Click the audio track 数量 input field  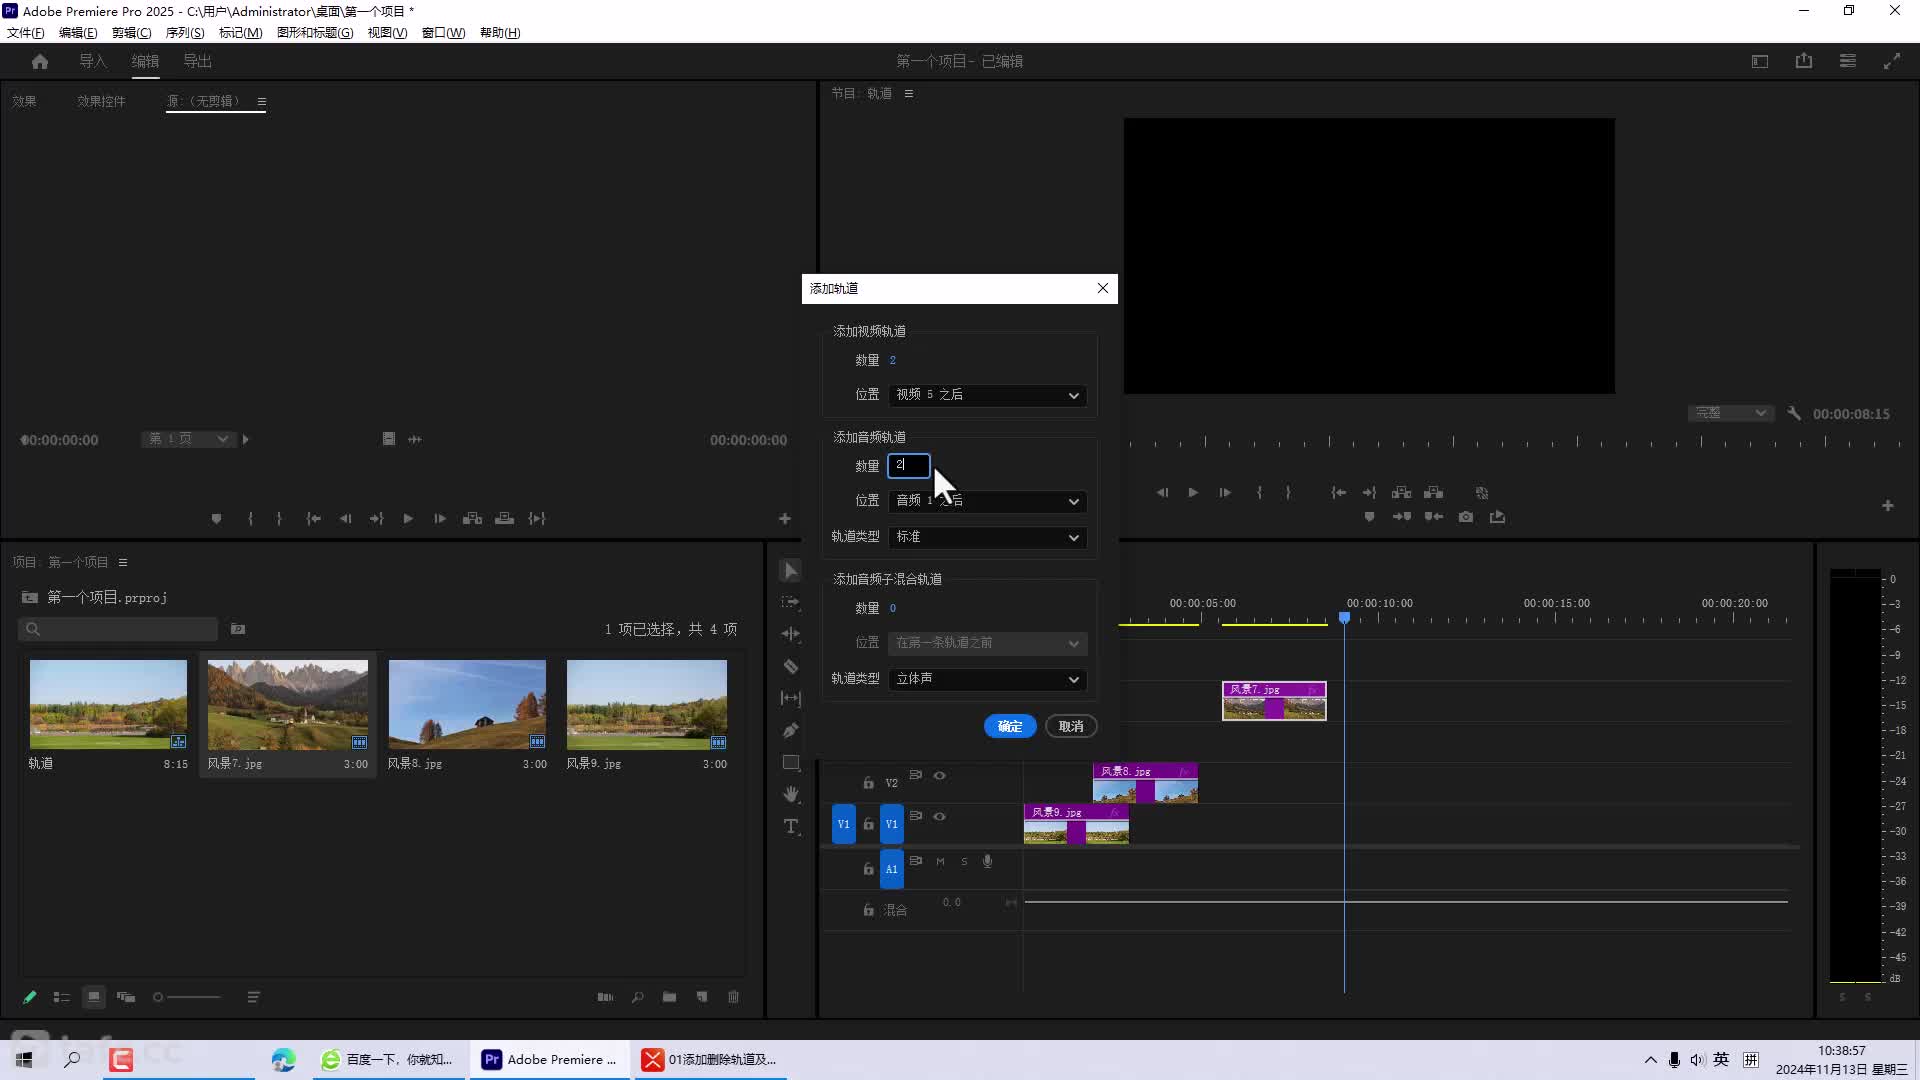(x=909, y=465)
